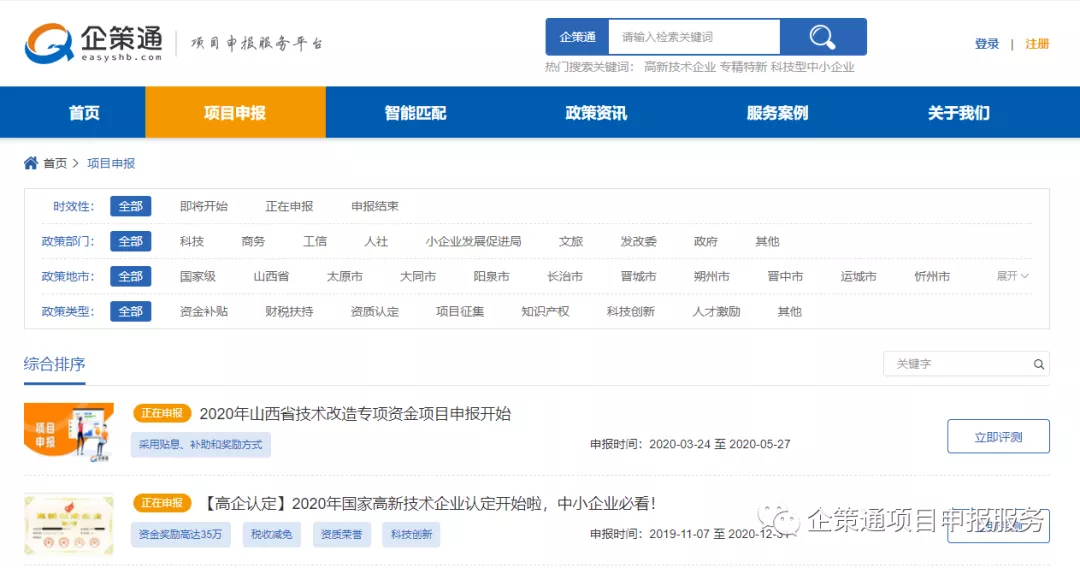1080x568 pixels.
Task: Select 全部 under 时效性 filter
Action: coord(130,206)
